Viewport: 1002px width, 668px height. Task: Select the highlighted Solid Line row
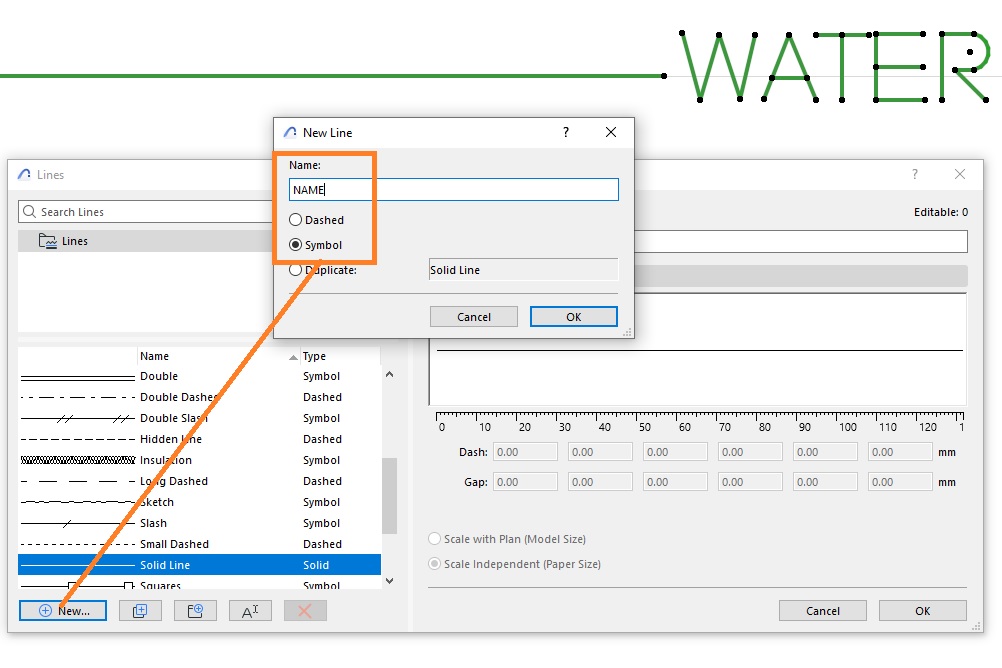[x=199, y=565]
